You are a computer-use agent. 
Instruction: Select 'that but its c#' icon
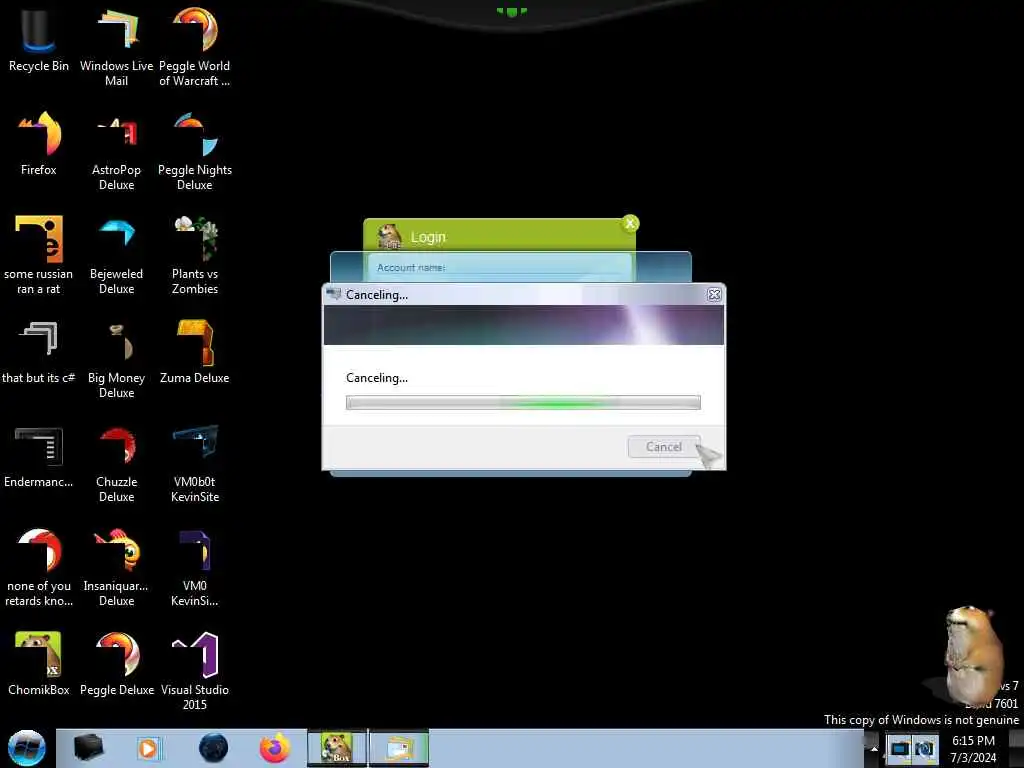[x=39, y=351]
